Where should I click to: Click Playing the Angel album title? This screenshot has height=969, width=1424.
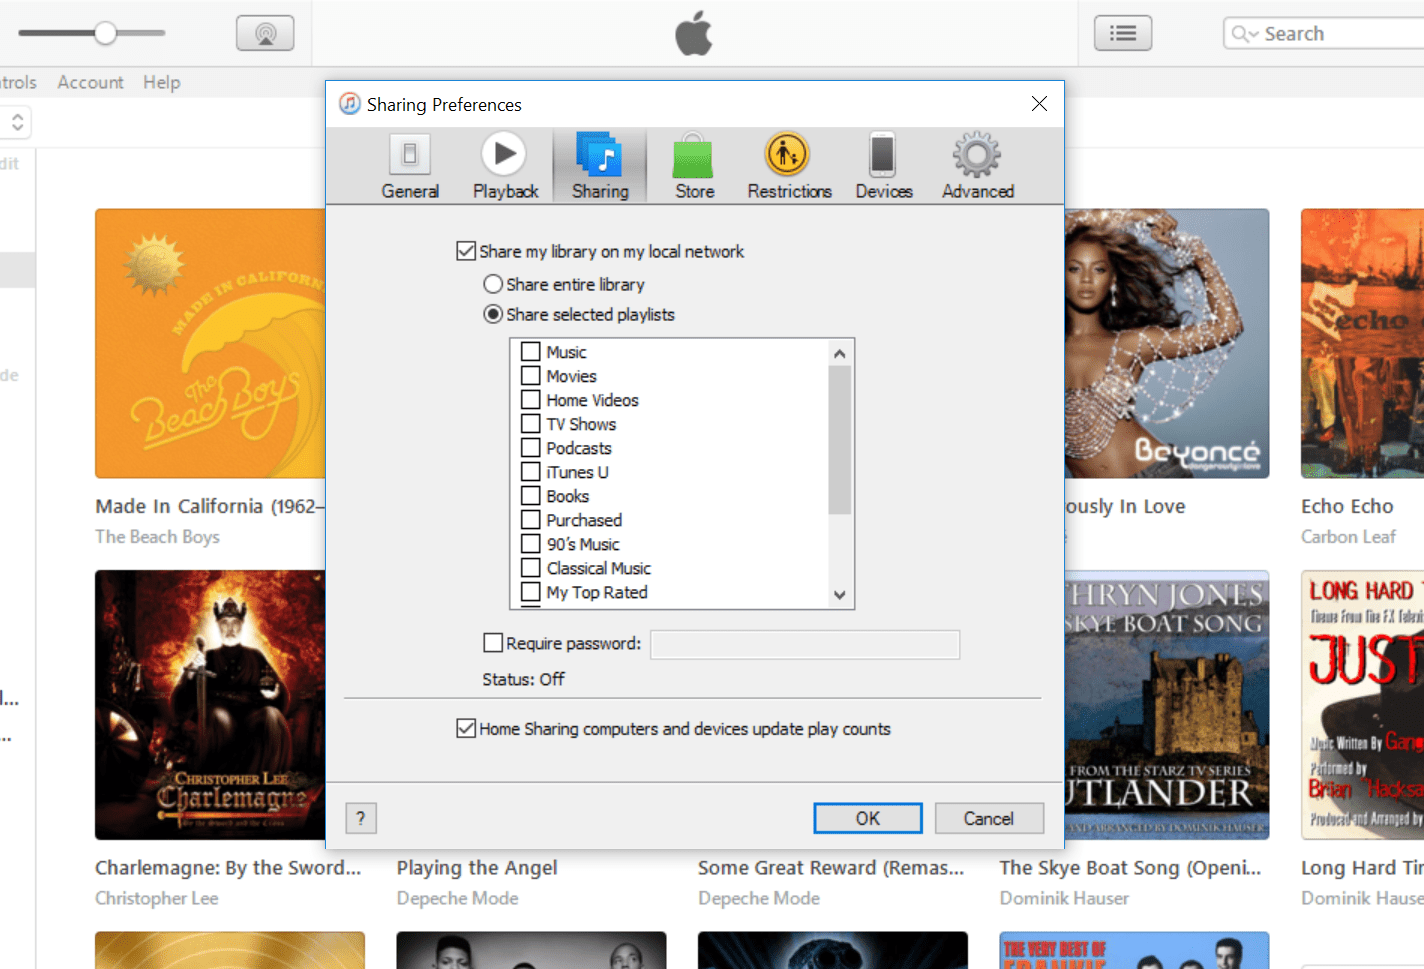pyautogui.click(x=477, y=868)
